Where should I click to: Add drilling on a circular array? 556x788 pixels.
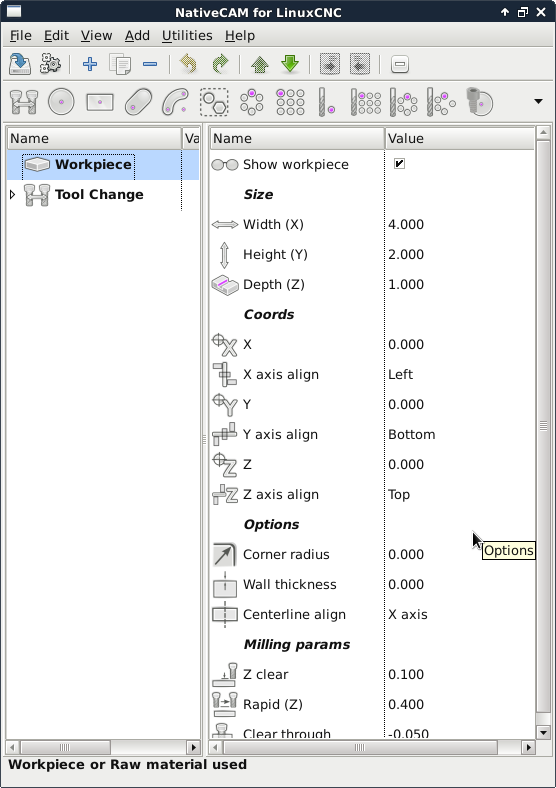coord(404,102)
